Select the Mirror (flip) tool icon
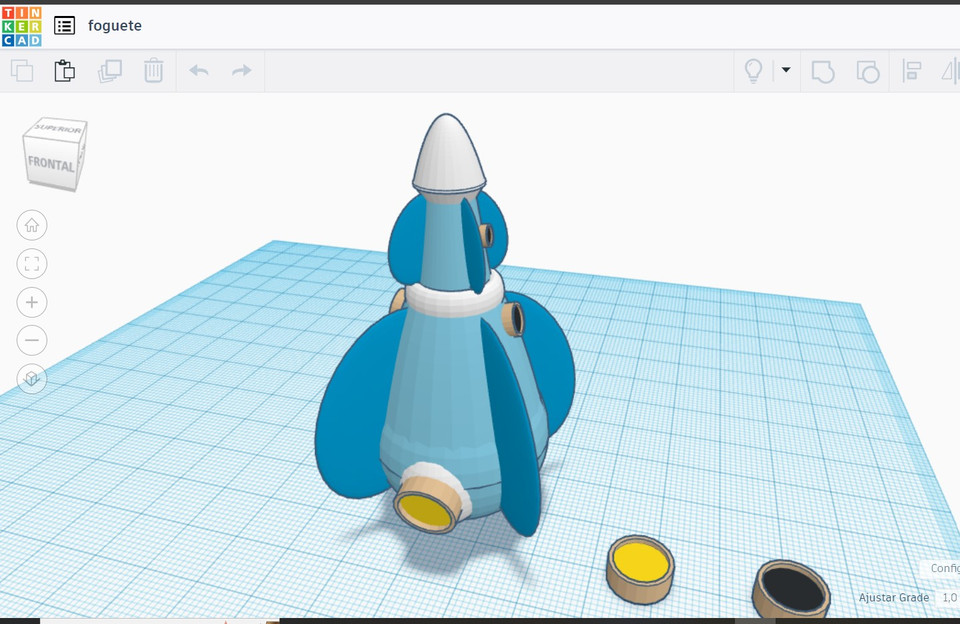The height and width of the screenshot is (624, 960). (x=952, y=71)
